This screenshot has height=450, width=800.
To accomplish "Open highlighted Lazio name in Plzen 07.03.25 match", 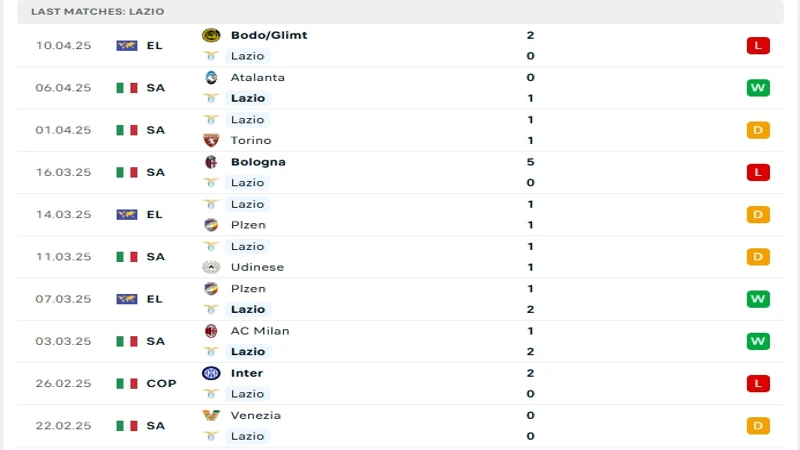I will (x=248, y=309).
